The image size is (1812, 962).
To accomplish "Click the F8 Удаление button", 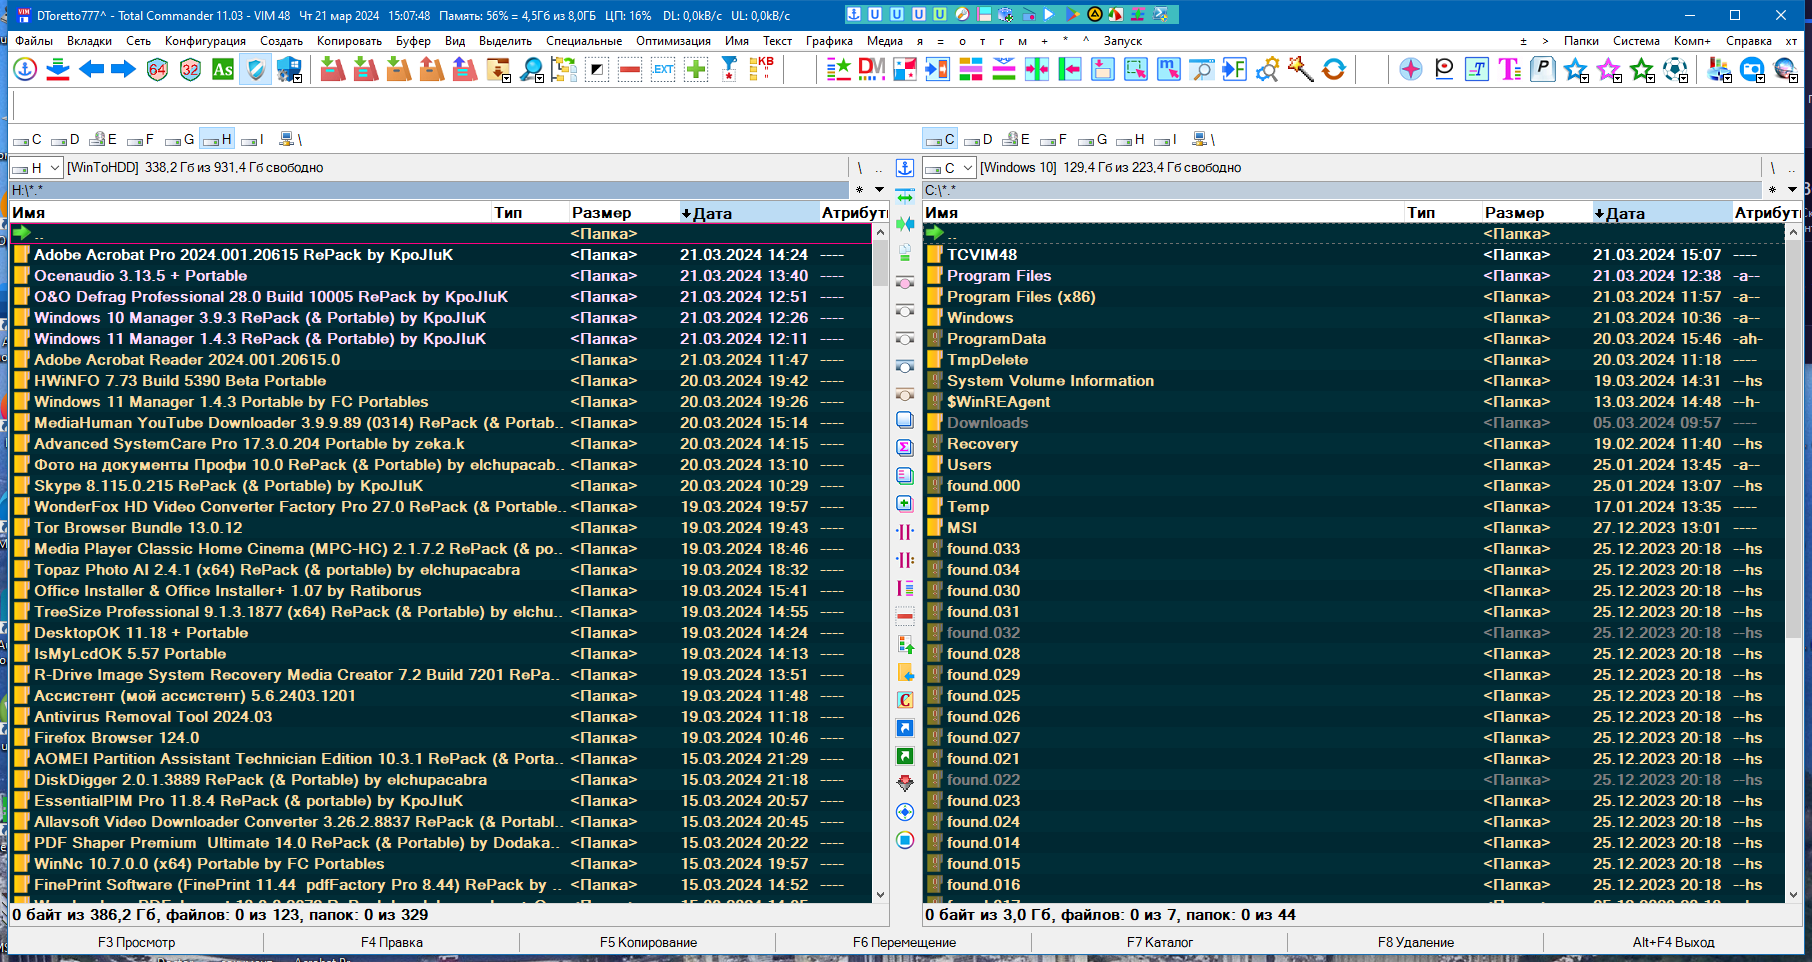I will click(x=1416, y=942).
